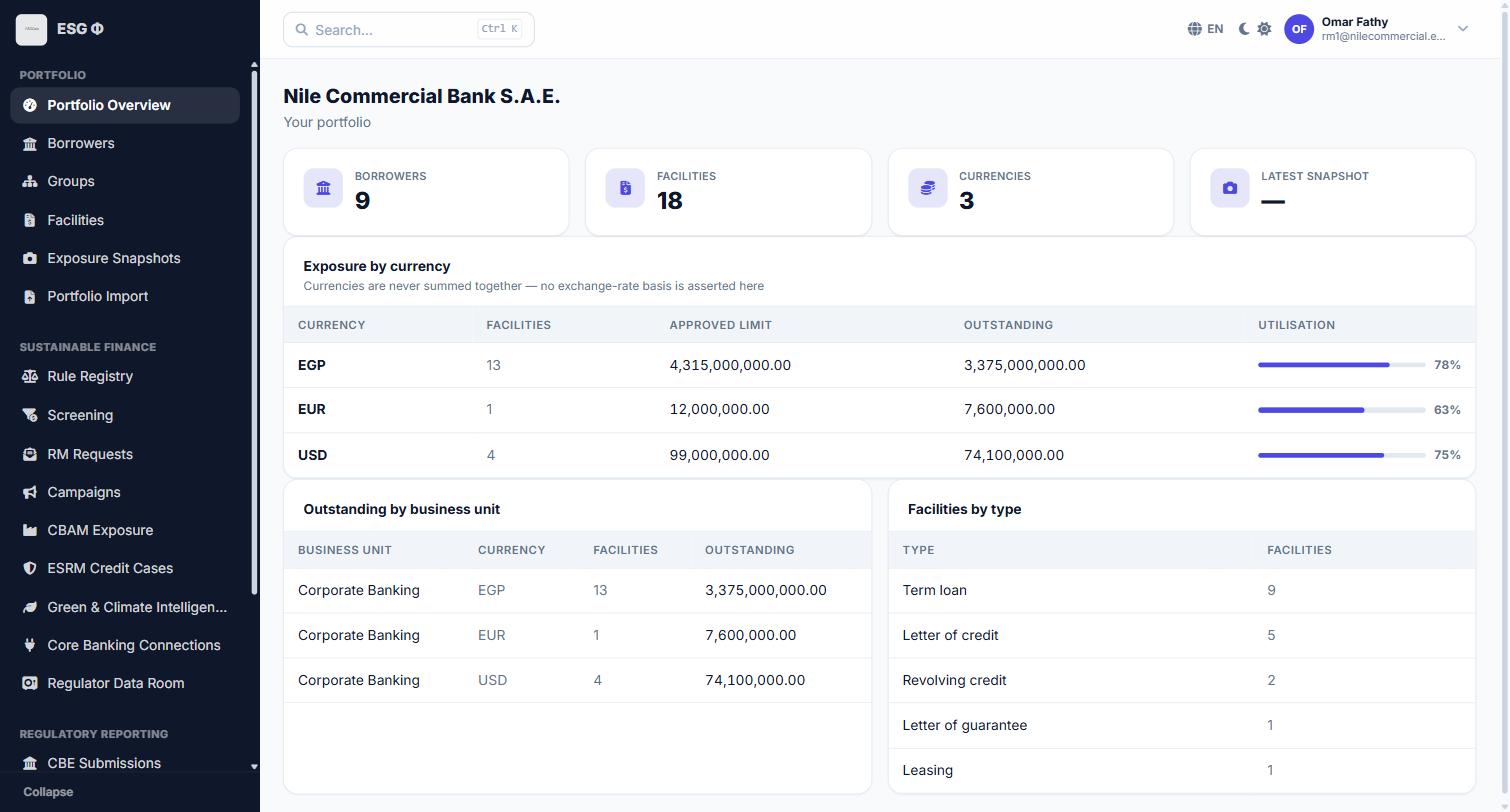Click the Exposure Snapshots camera icon
1510x812 pixels.
click(30, 258)
